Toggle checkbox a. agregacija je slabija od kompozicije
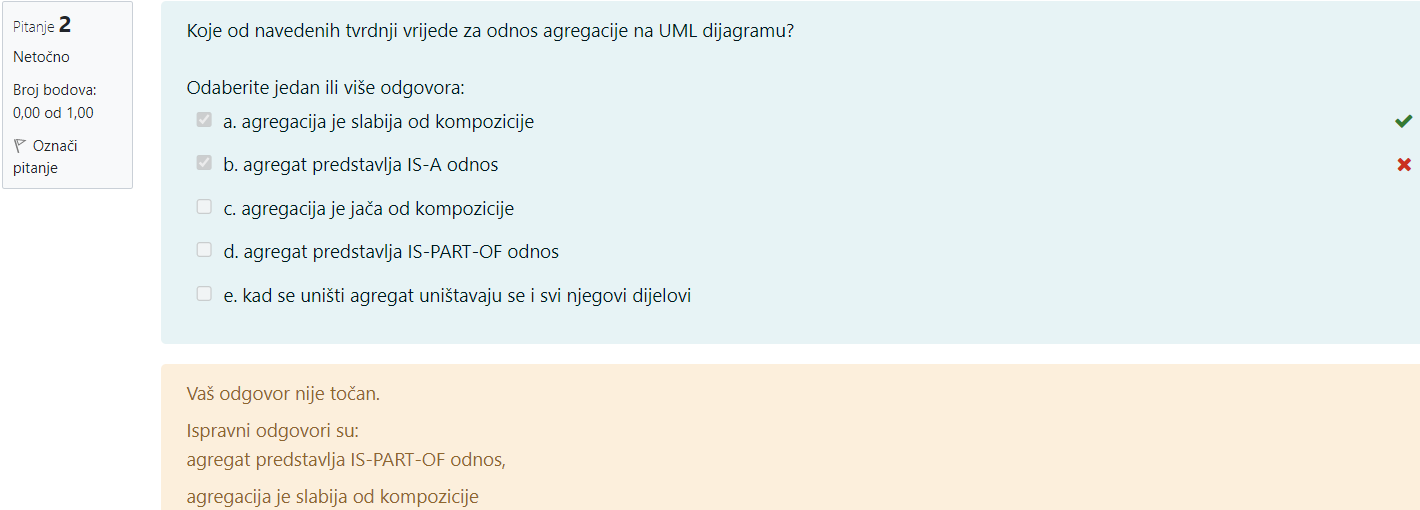 [204, 120]
